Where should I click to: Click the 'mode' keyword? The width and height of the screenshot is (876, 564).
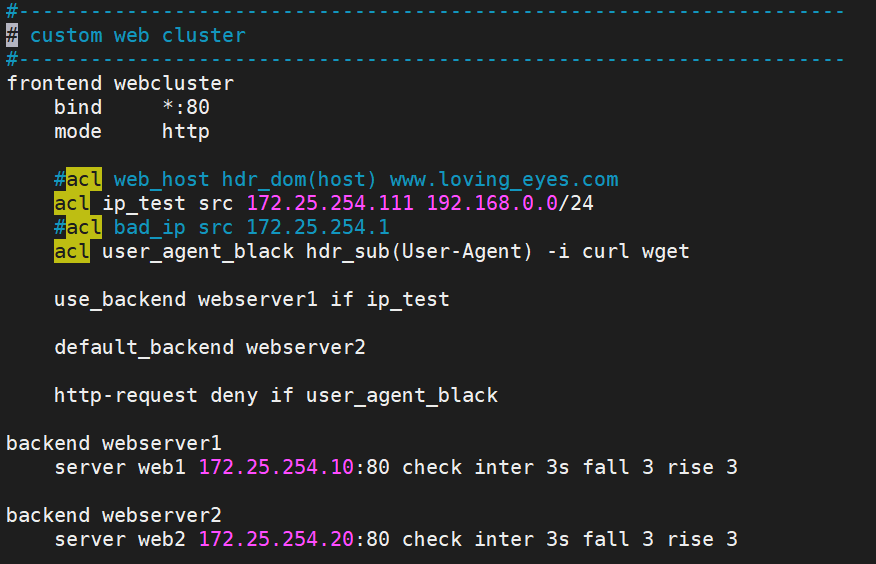click(x=78, y=132)
